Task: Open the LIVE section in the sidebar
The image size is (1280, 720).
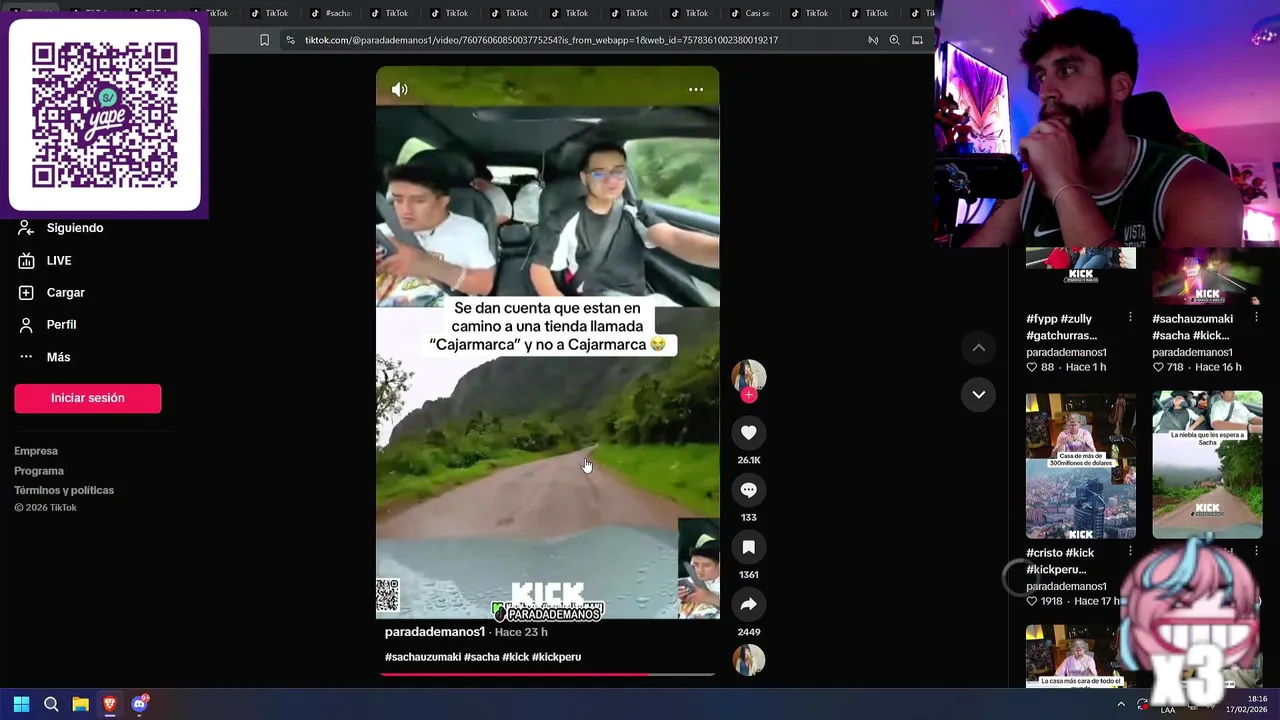Action: pyautogui.click(x=45, y=260)
